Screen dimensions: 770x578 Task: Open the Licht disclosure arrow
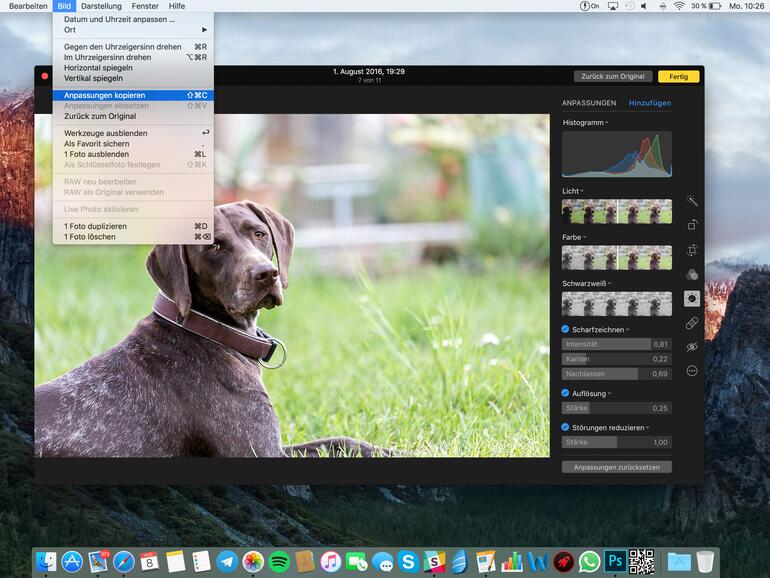[x=582, y=191]
